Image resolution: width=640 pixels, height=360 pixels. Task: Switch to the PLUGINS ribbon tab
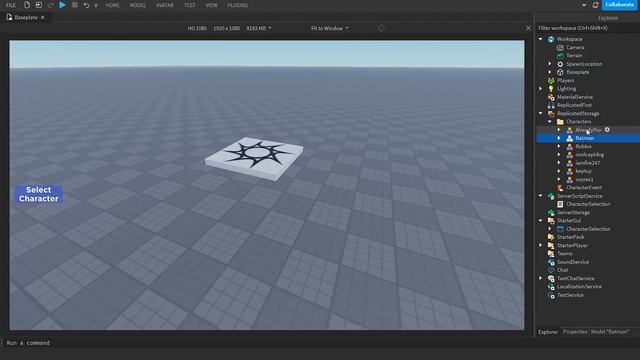(x=238, y=5)
